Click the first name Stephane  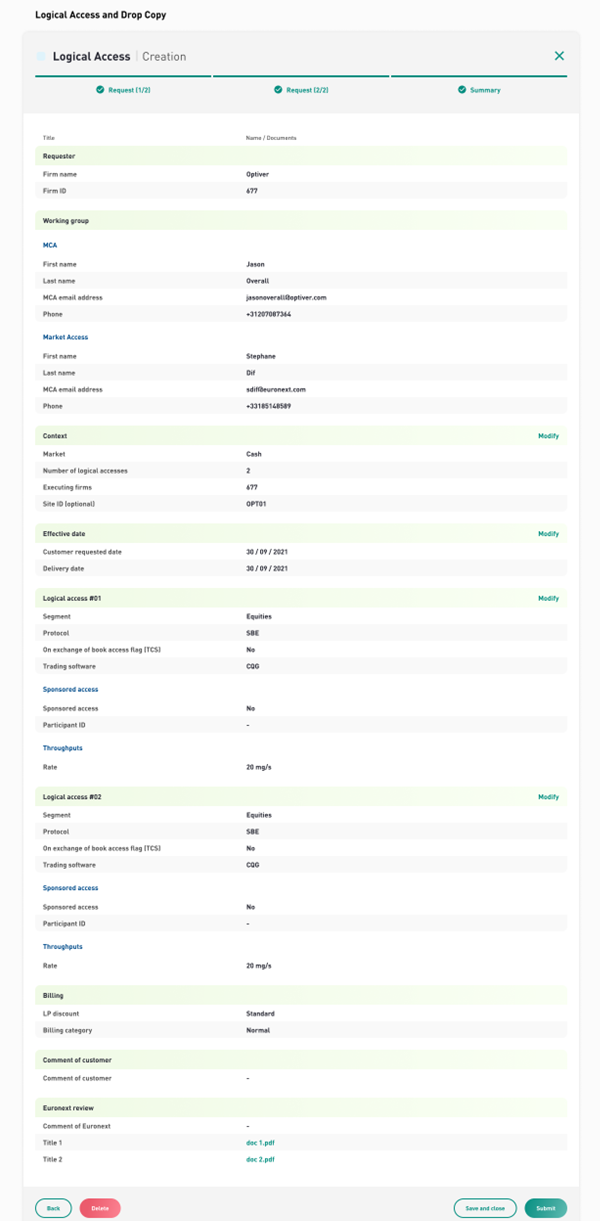261,356
